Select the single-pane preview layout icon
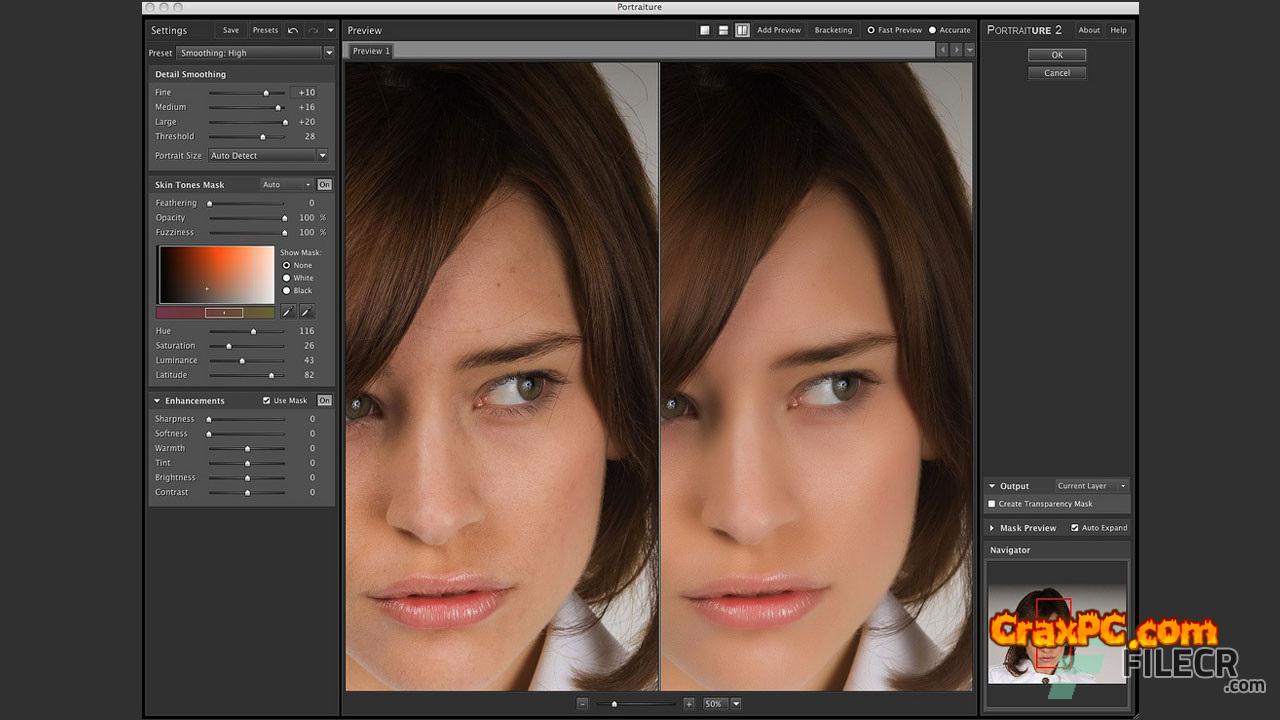 [x=704, y=30]
